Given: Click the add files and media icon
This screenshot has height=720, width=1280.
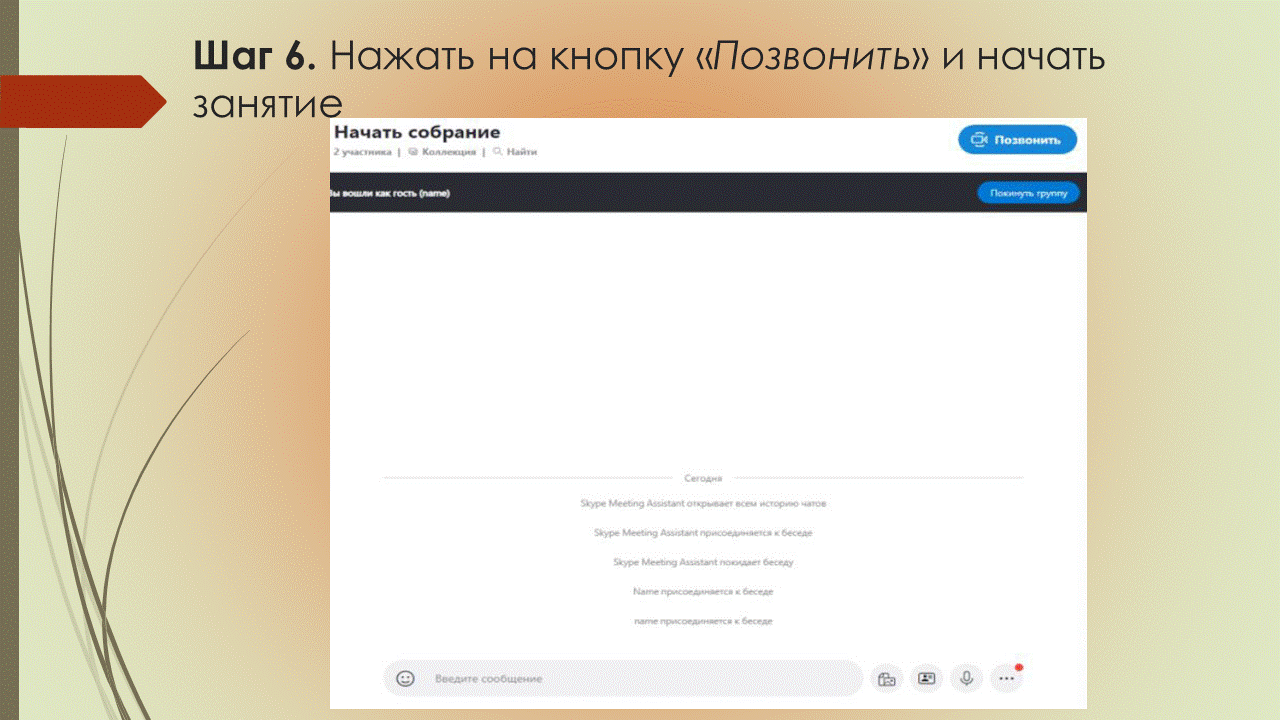Looking at the screenshot, I should point(886,678).
